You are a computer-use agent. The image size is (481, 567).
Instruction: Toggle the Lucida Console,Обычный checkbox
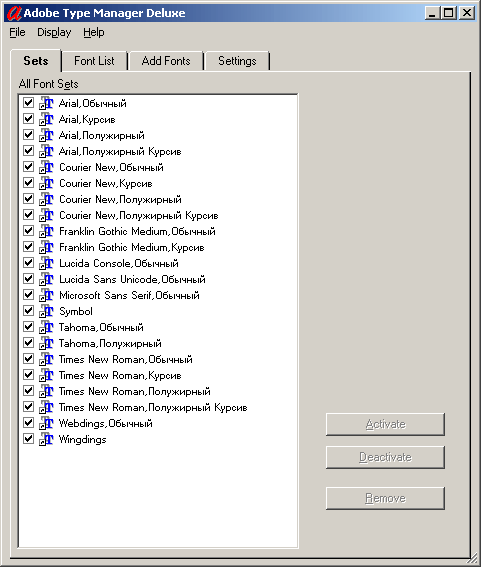(28, 263)
